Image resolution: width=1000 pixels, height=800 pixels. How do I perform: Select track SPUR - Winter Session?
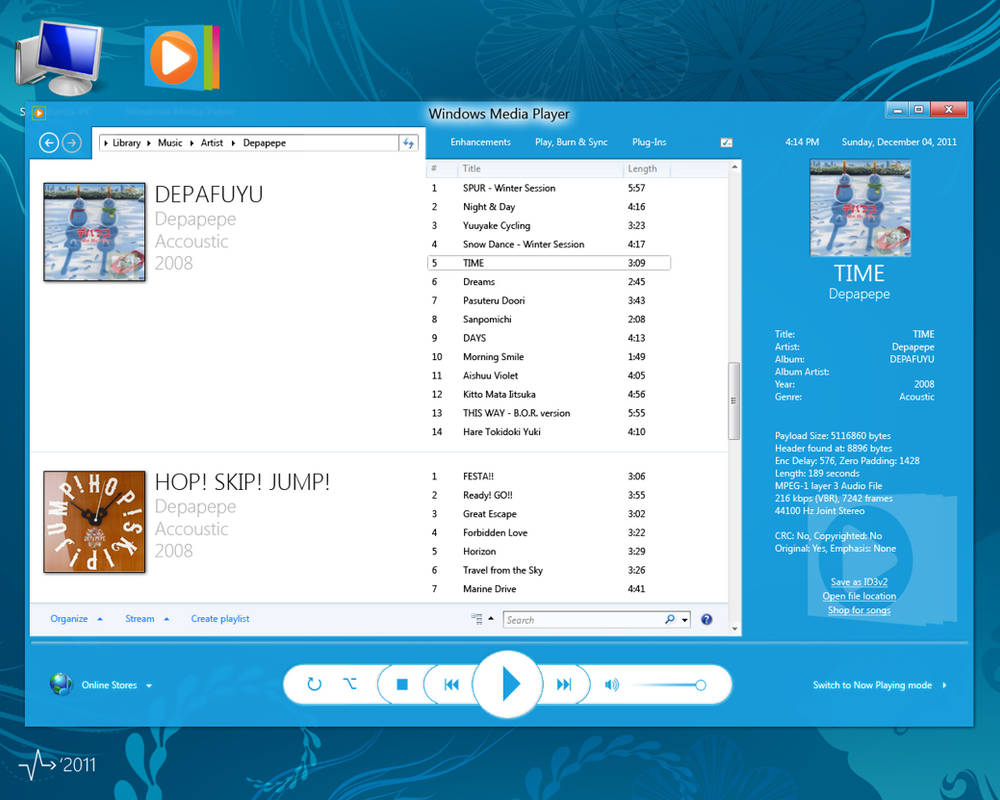548,188
